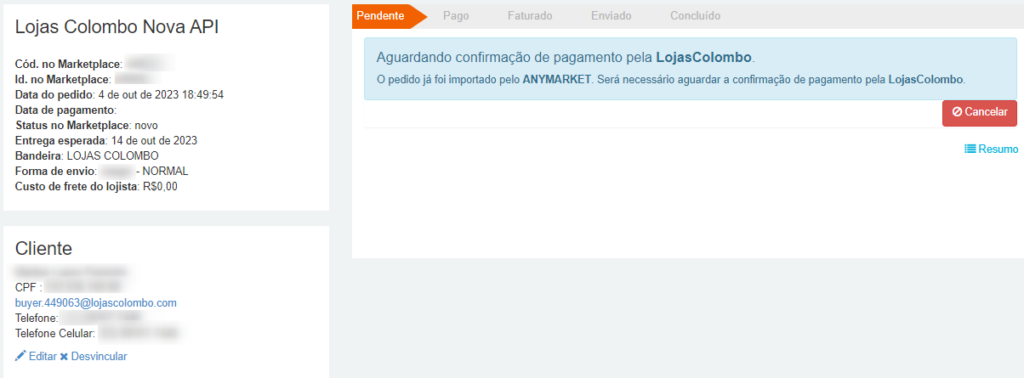Viewport: 1024px width, 378px height.
Task: Select the Enviado status step
Action: pos(611,16)
